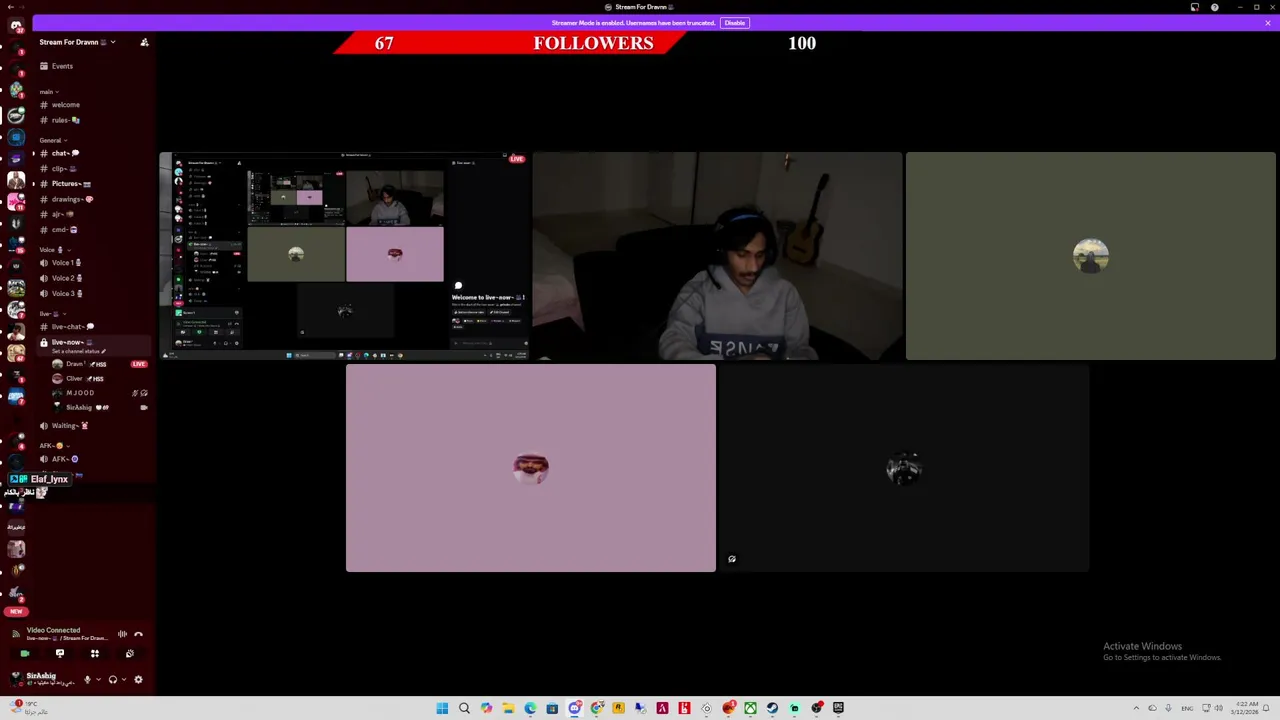Open Windows taskbar search
This screenshot has height=720, width=1280.
pos(464,708)
